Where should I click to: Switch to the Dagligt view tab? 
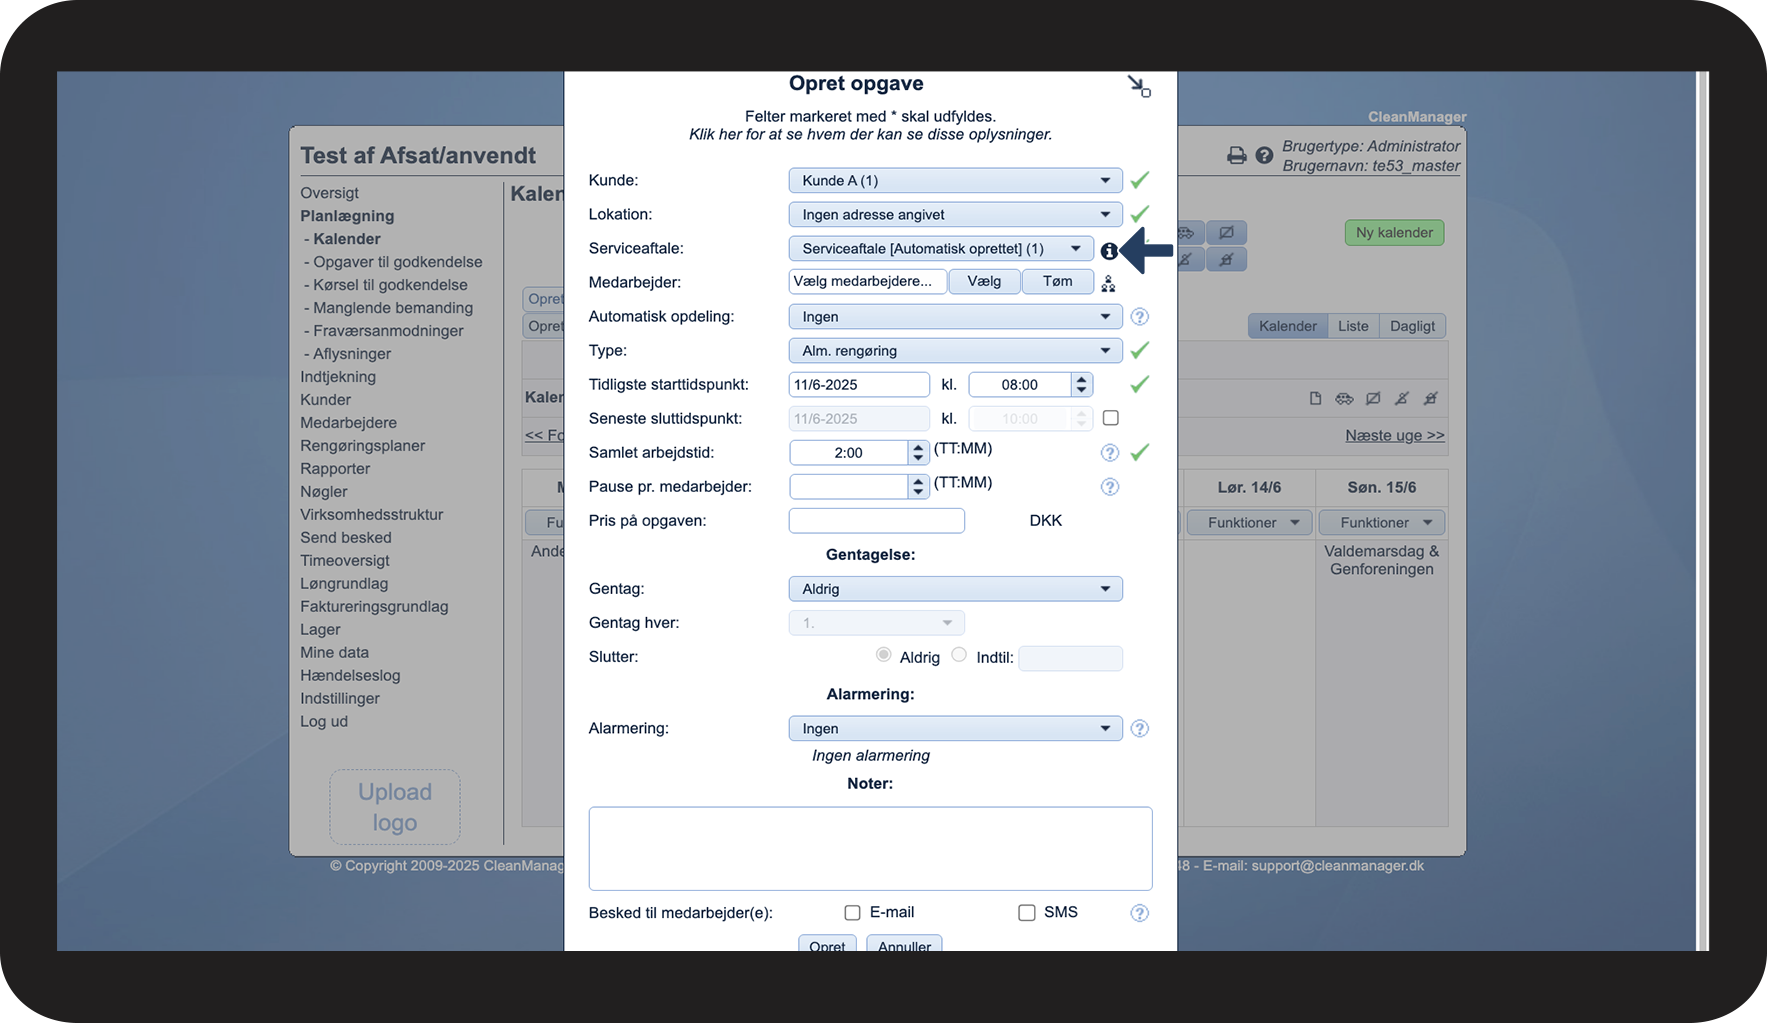click(x=1412, y=326)
